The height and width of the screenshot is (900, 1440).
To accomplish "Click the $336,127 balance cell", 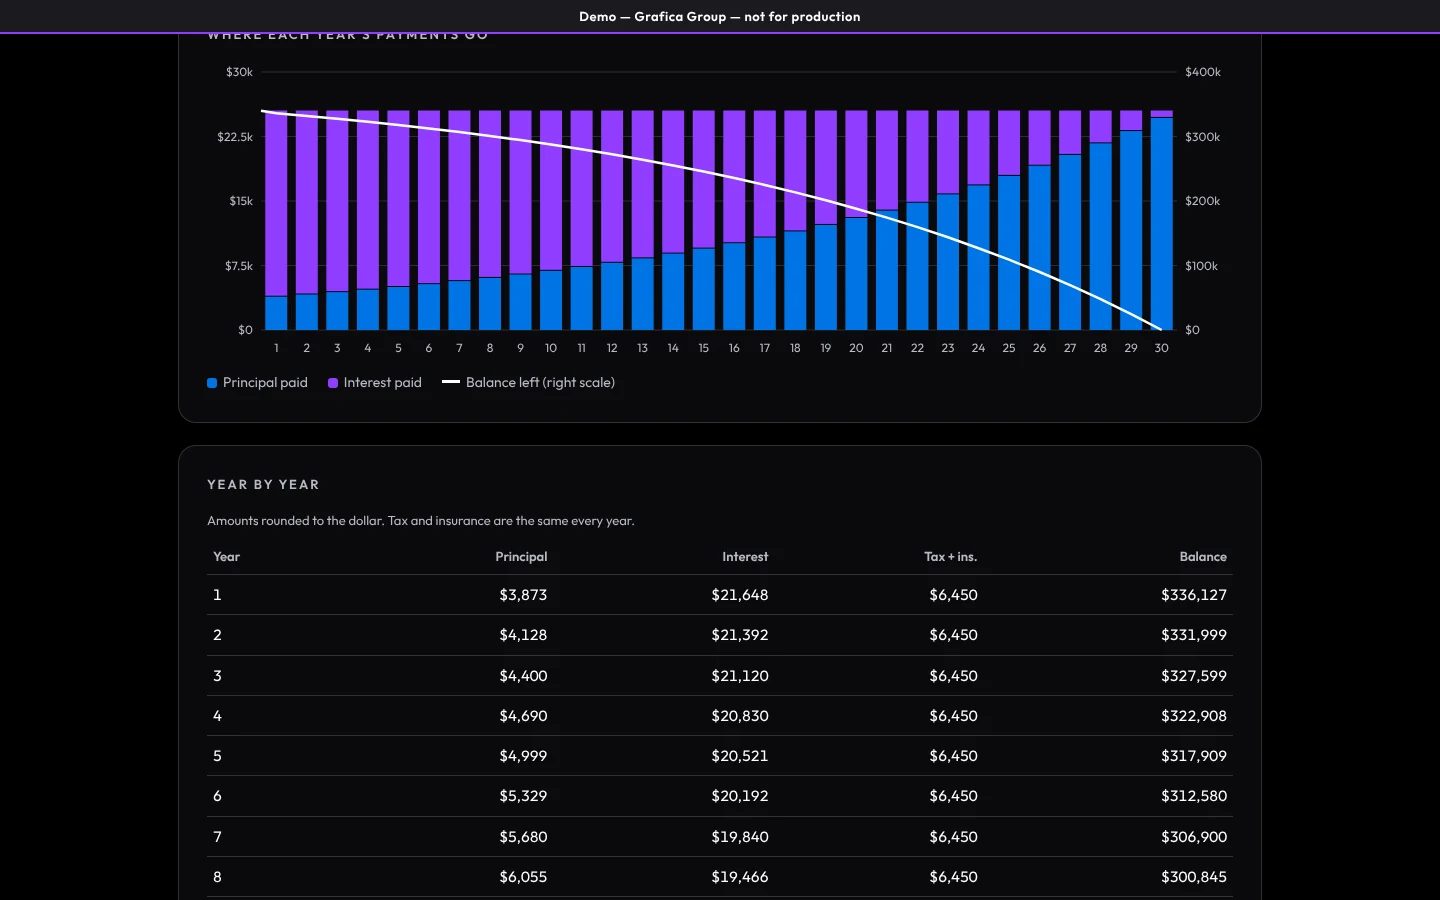I will click(1194, 595).
